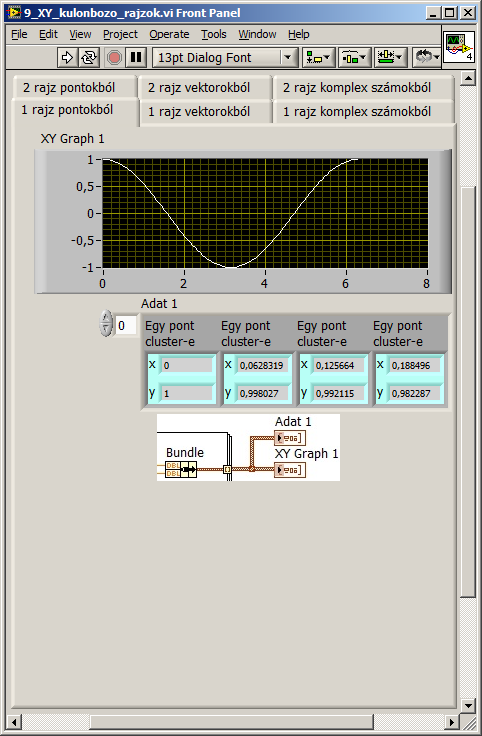Viewport: 482px width, 736px height.
Task: Open the Resize Objects tool
Action: point(390,58)
